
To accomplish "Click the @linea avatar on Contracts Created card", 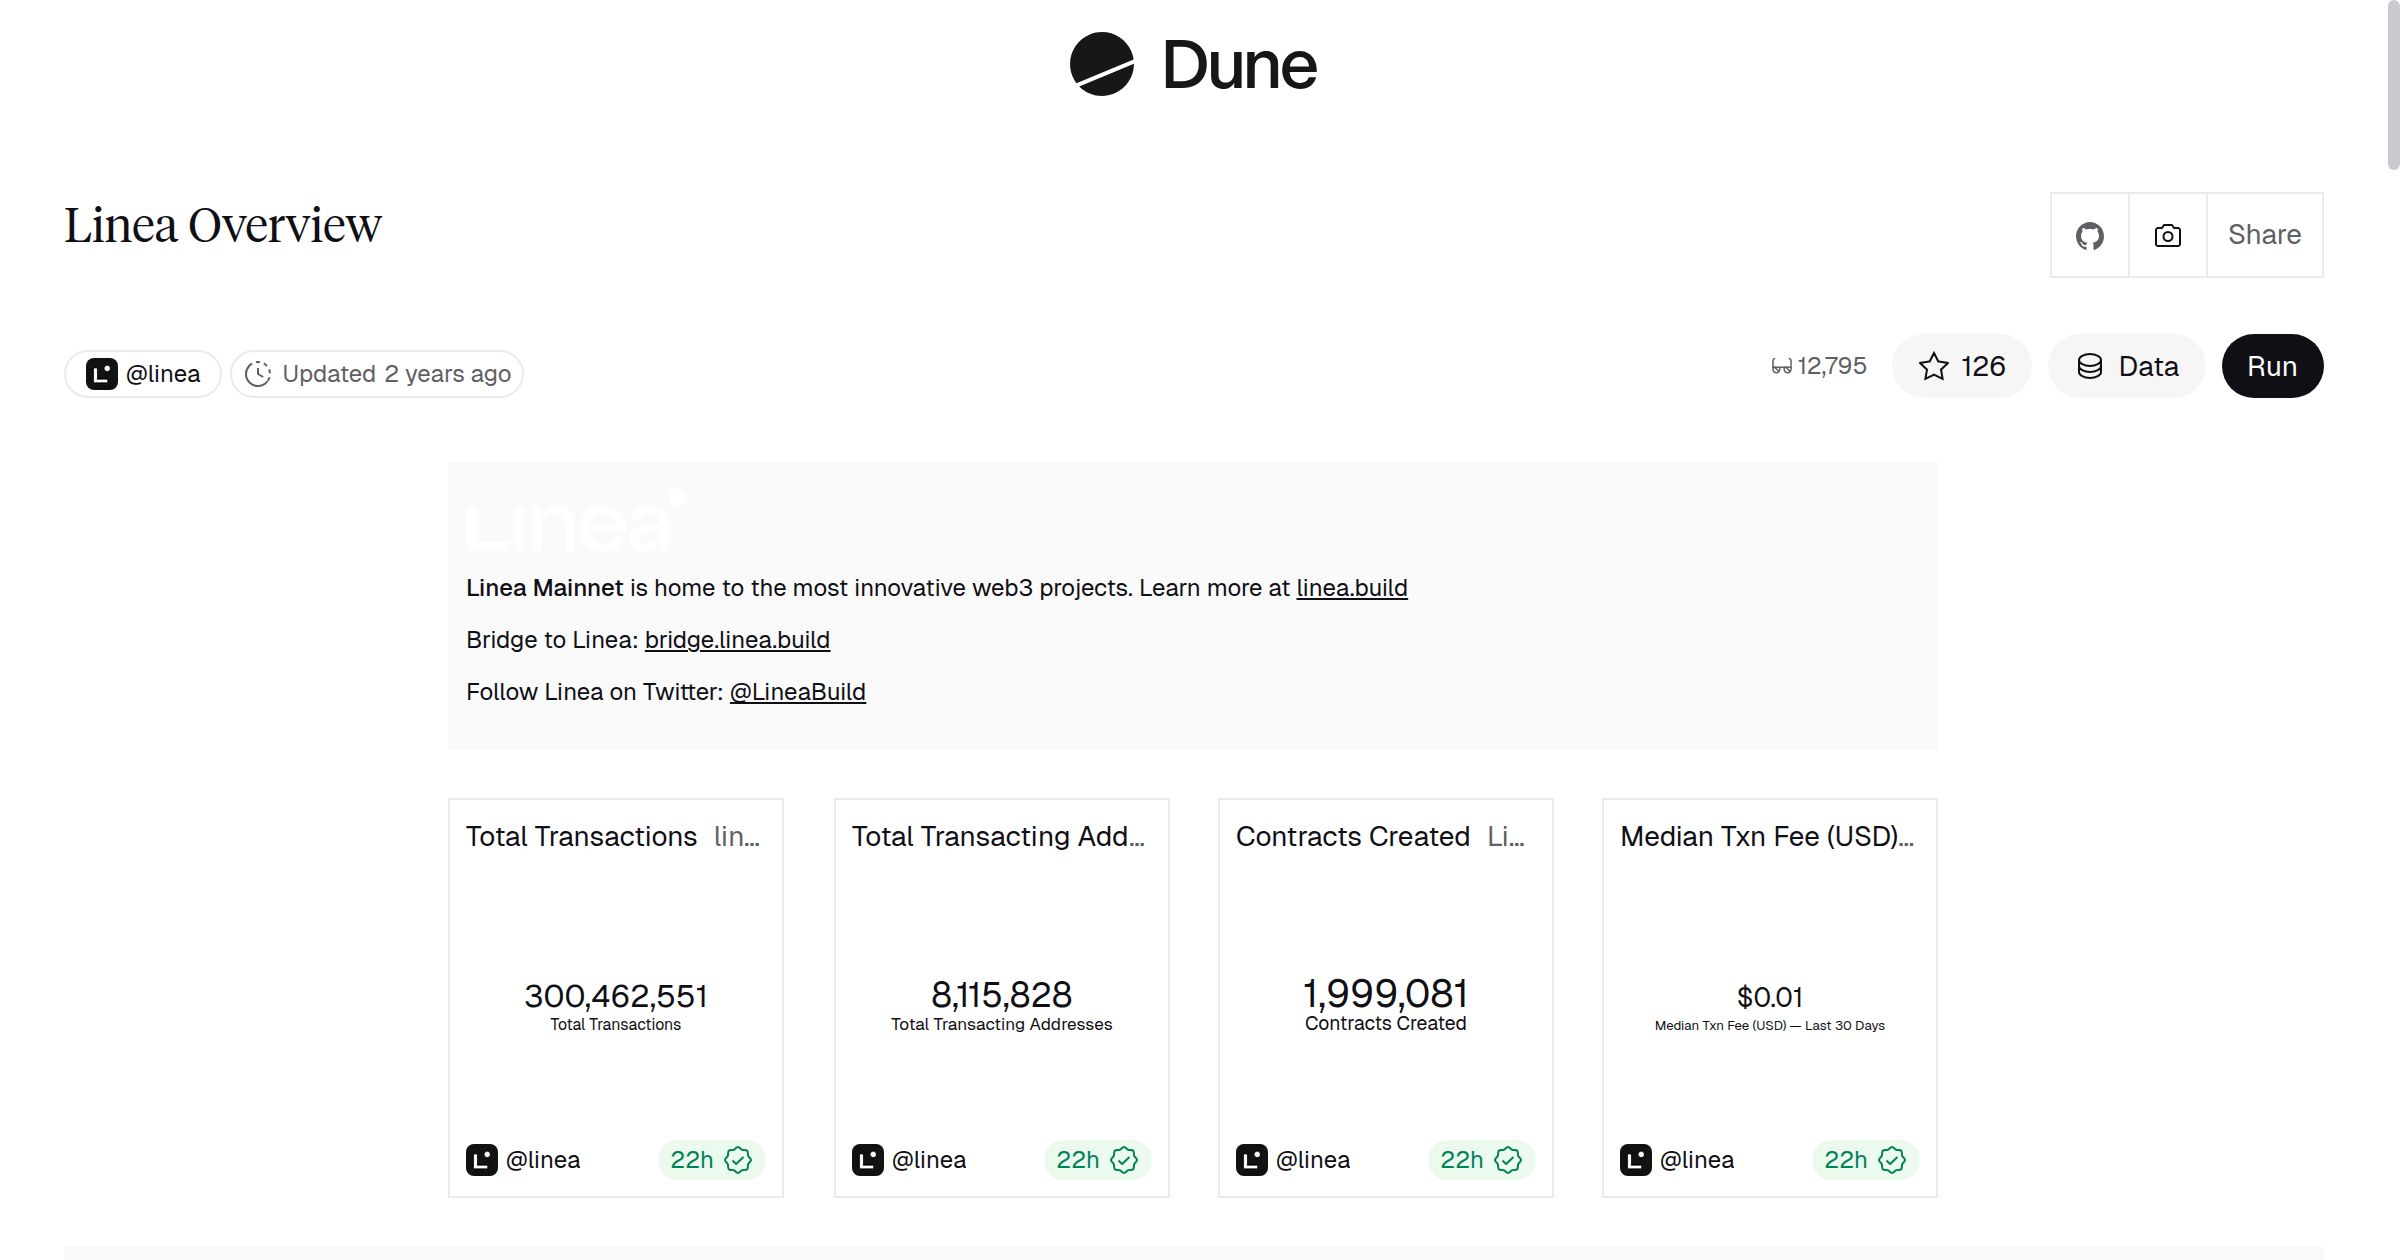I will (1253, 1159).
